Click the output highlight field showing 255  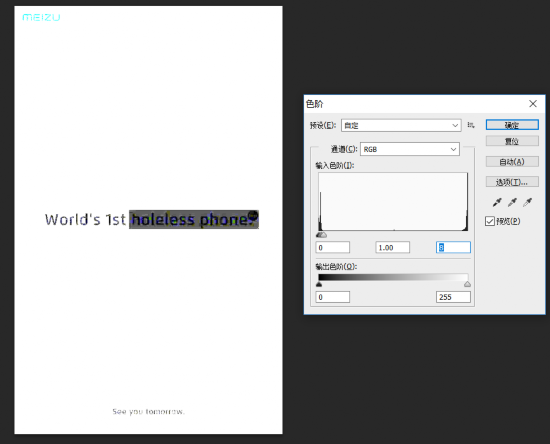453,297
